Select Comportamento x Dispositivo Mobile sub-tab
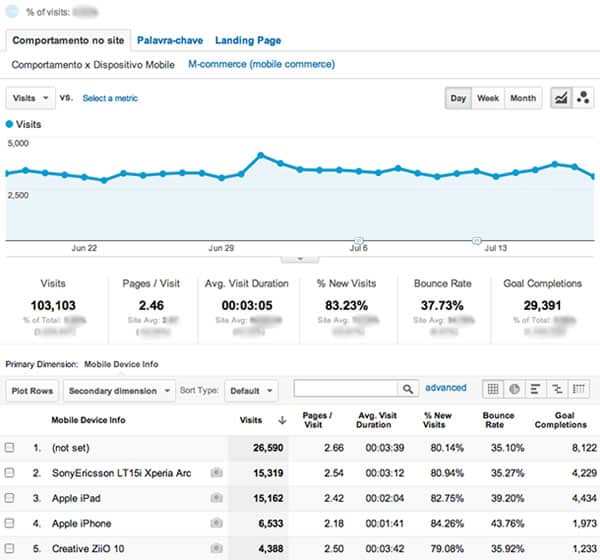The image size is (600, 560). pos(93,65)
